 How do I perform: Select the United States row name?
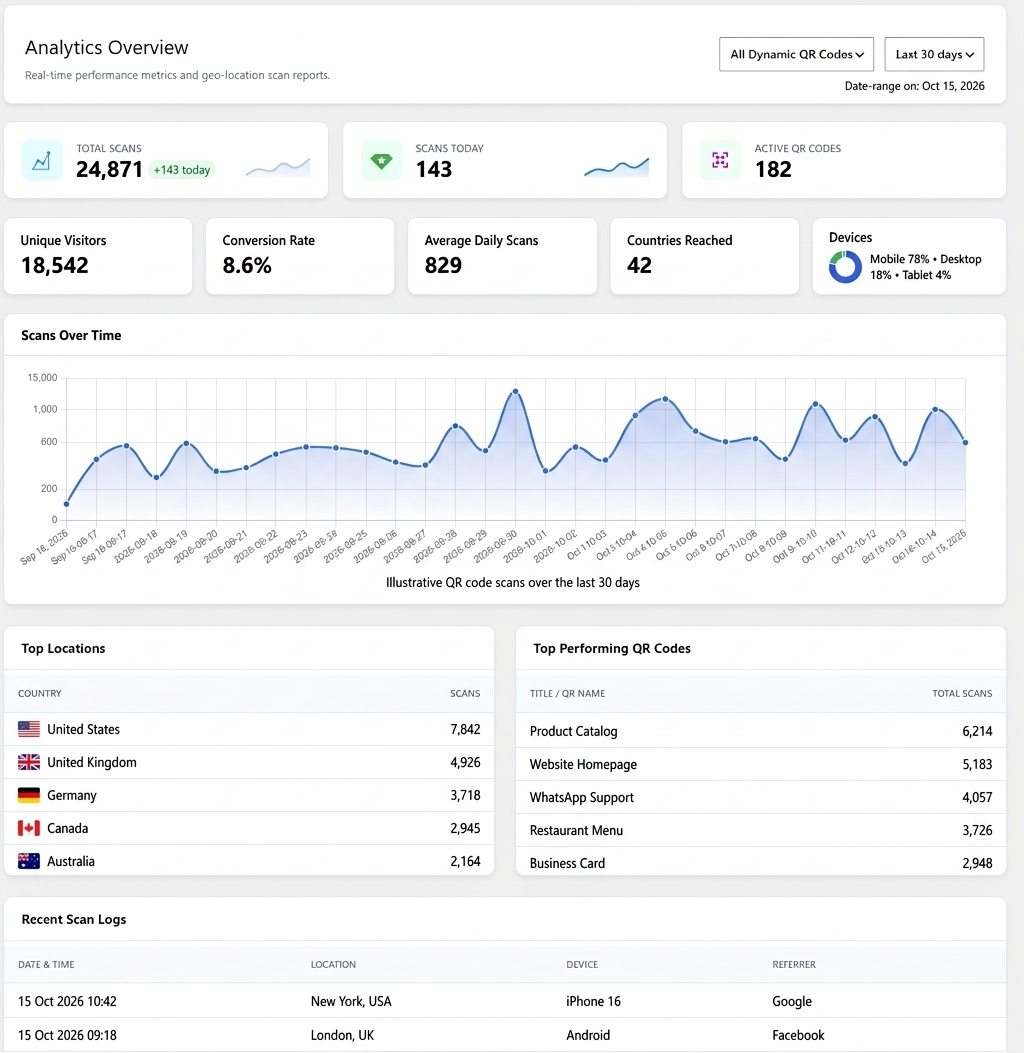click(x=83, y=729)
